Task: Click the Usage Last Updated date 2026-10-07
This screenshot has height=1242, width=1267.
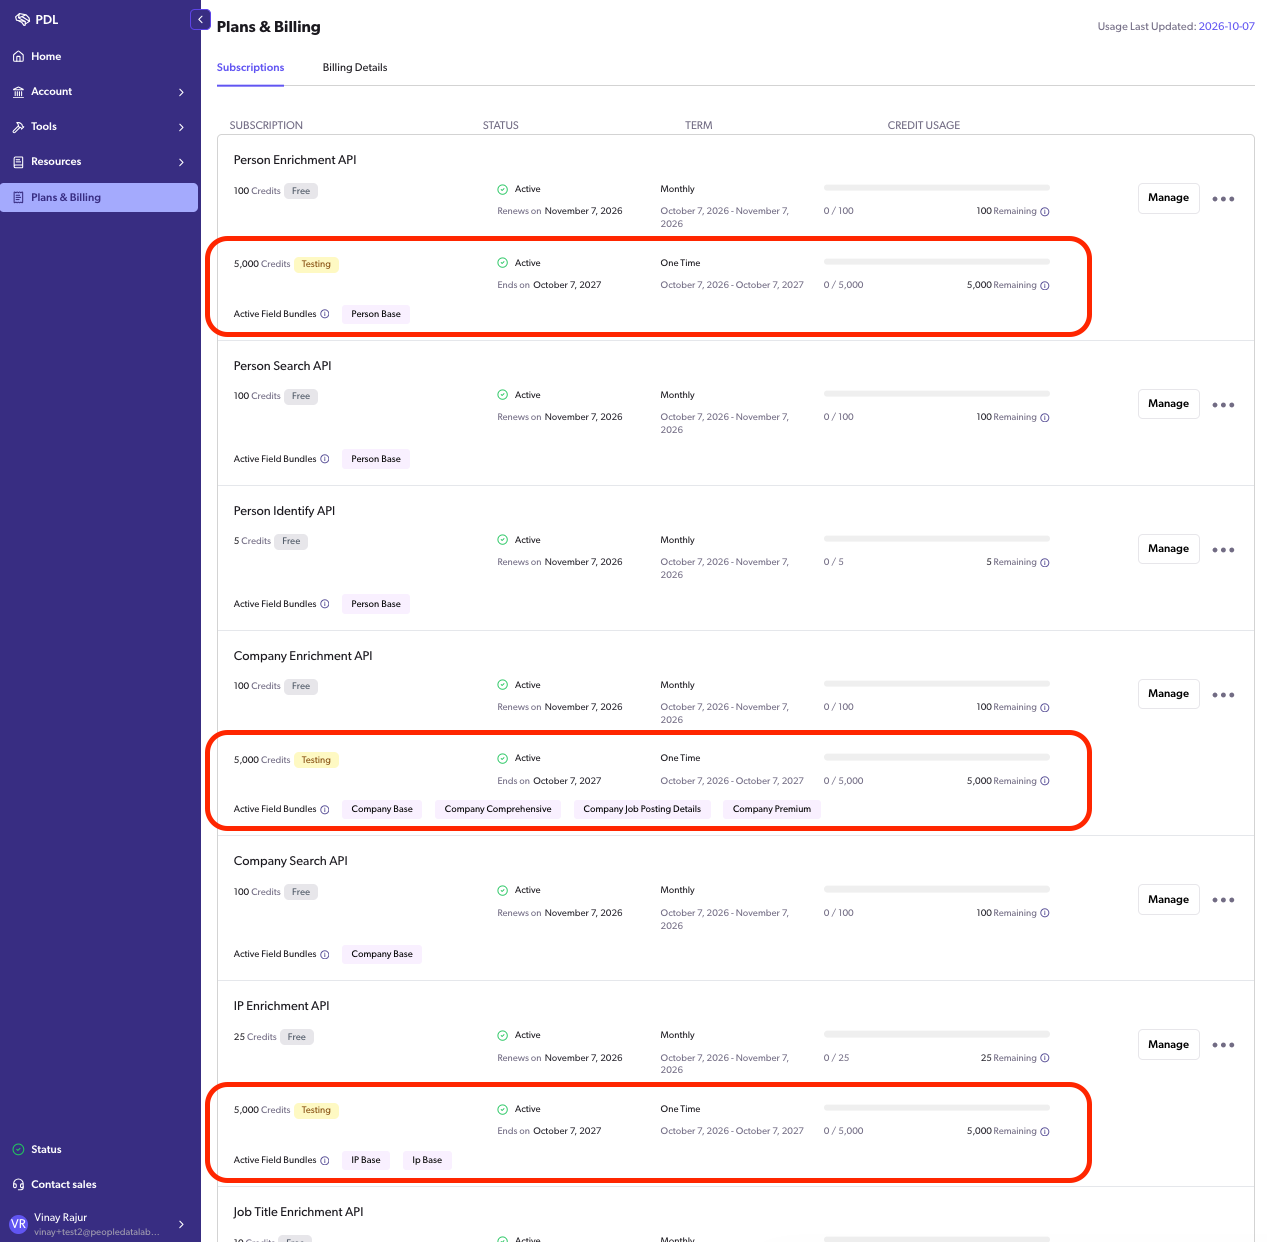Action: point(1226,27)
